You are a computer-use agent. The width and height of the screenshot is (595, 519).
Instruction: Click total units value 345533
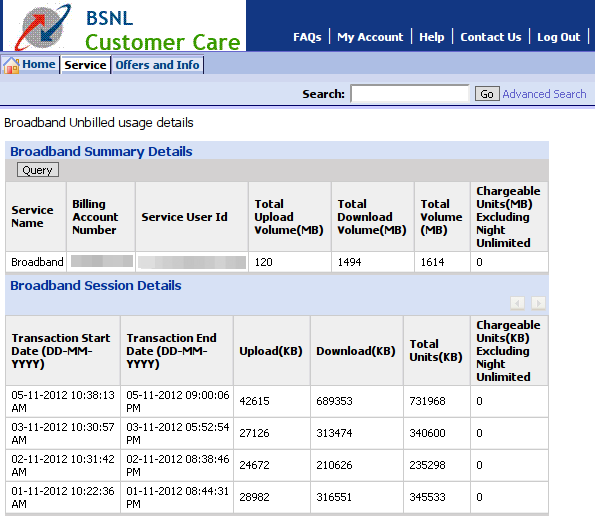[427, 497]
